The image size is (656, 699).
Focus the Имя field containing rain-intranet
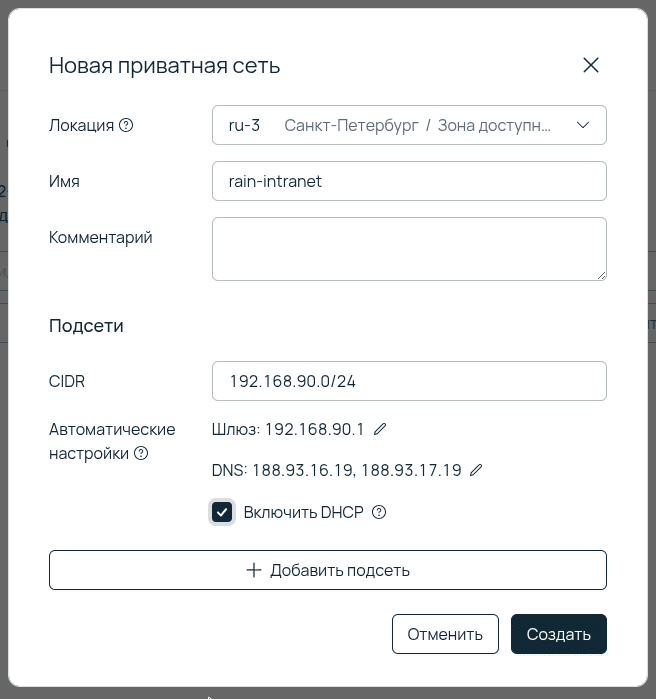coord(409,182)
